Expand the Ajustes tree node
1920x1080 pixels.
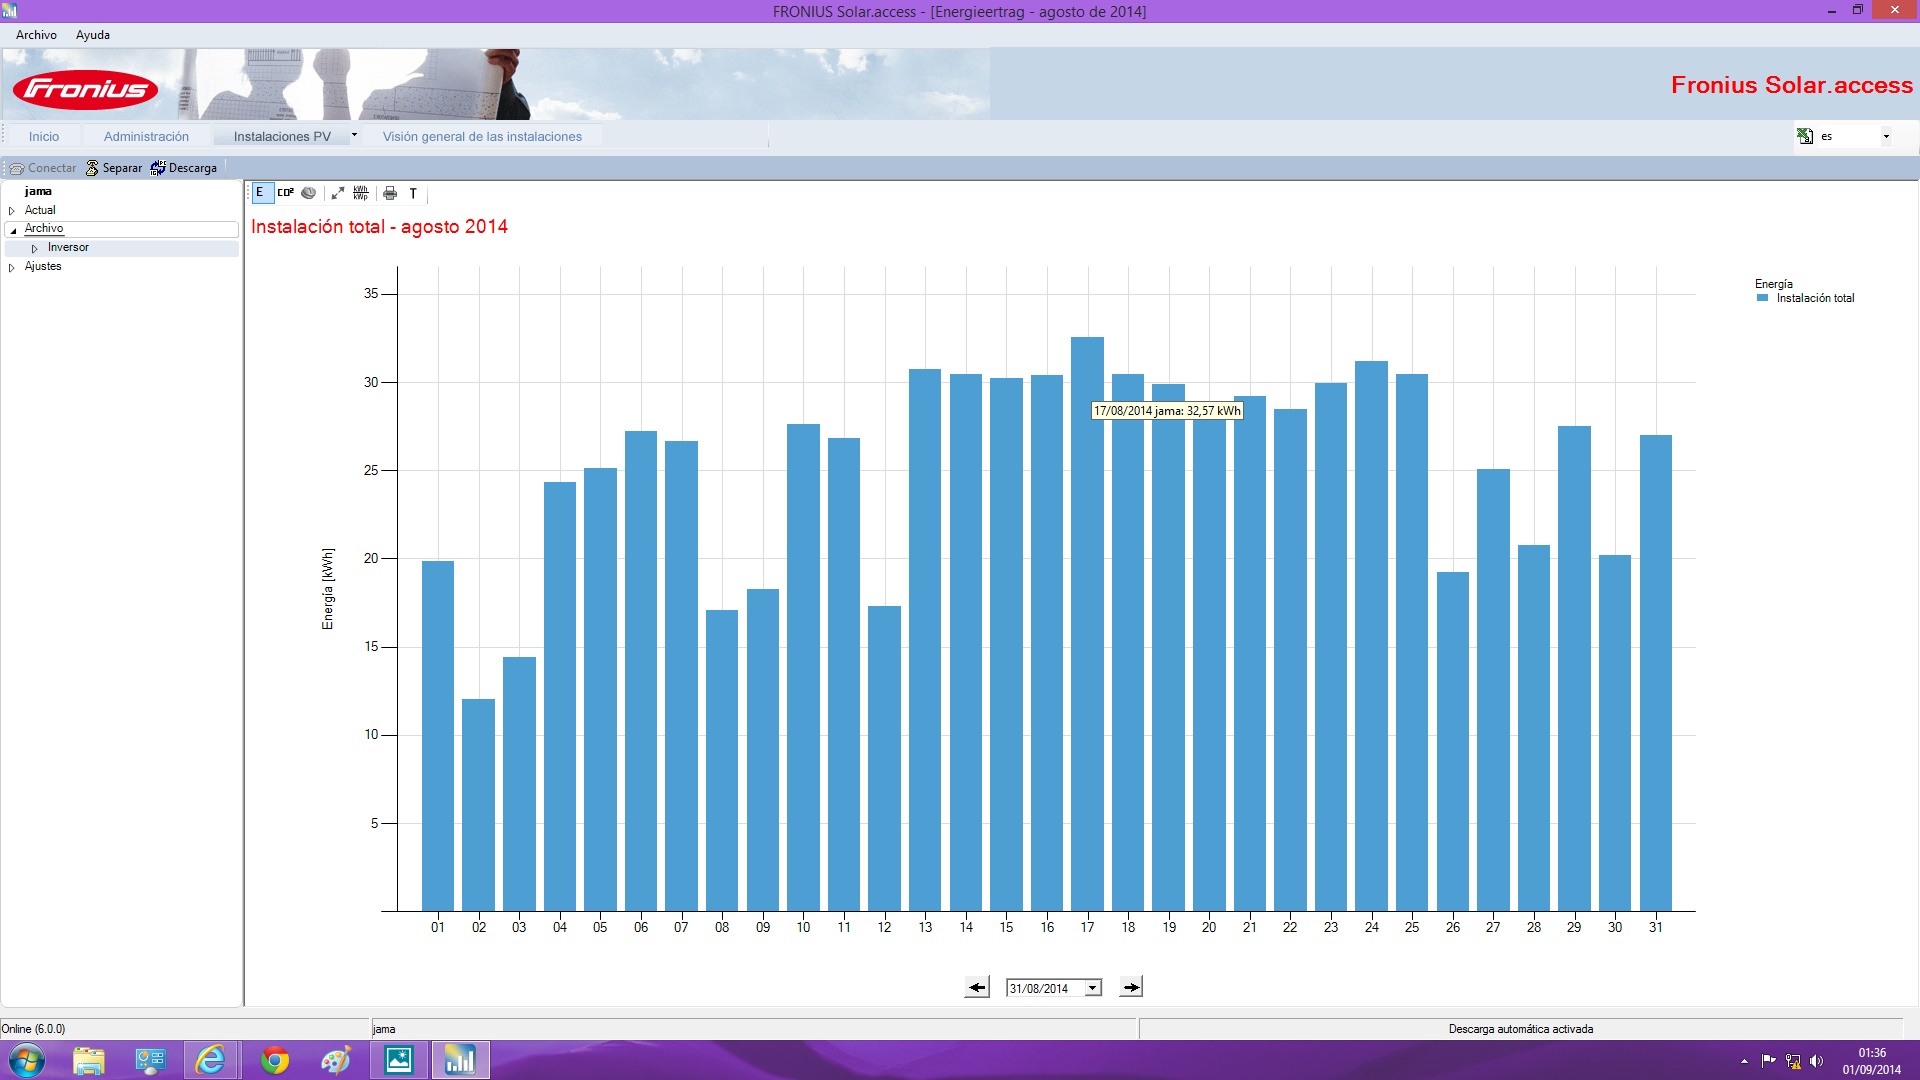[12, 267]
